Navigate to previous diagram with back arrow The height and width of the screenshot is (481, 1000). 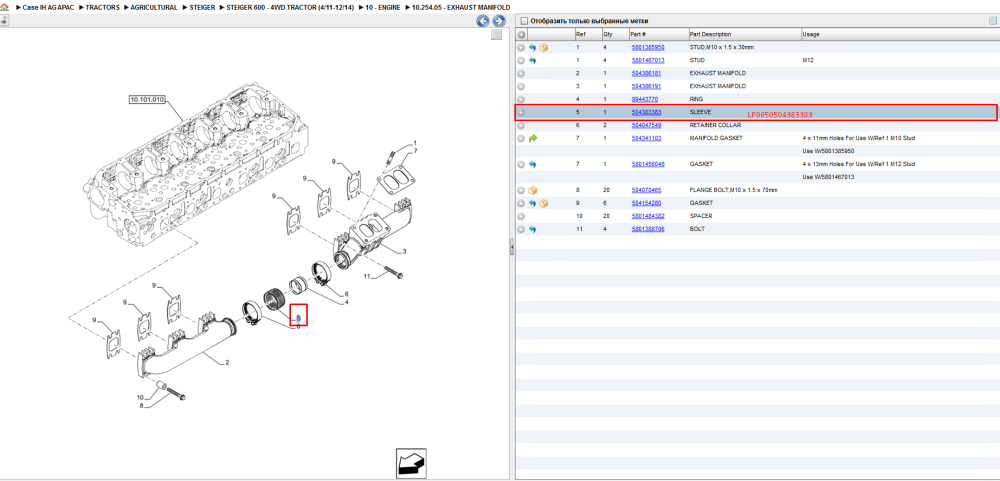[x=483, y=21]
